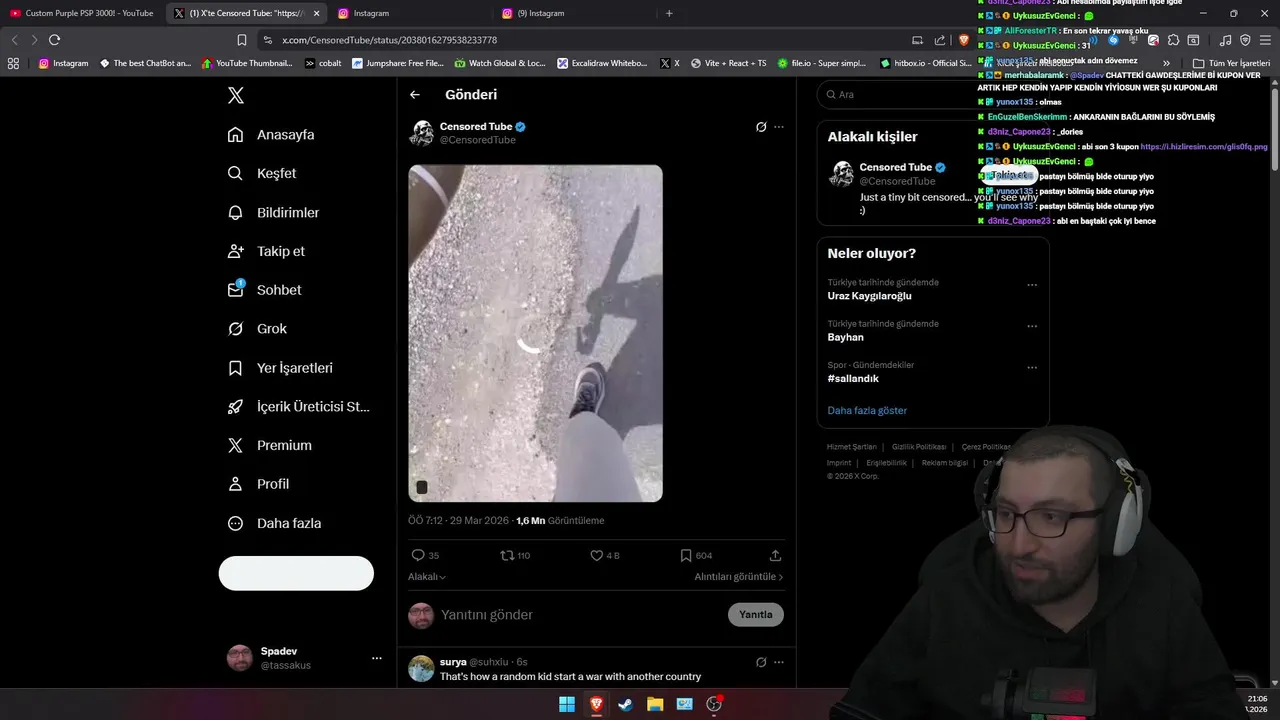The height and width of the screenshot is (720, 1280).
Task: Reload the page
Action: click(x=54, y=40)
